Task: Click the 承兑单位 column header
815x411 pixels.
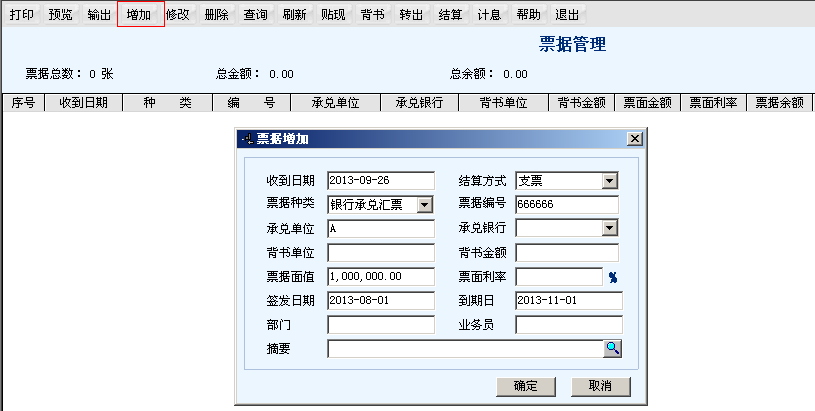Action: (x=336, y=103)
